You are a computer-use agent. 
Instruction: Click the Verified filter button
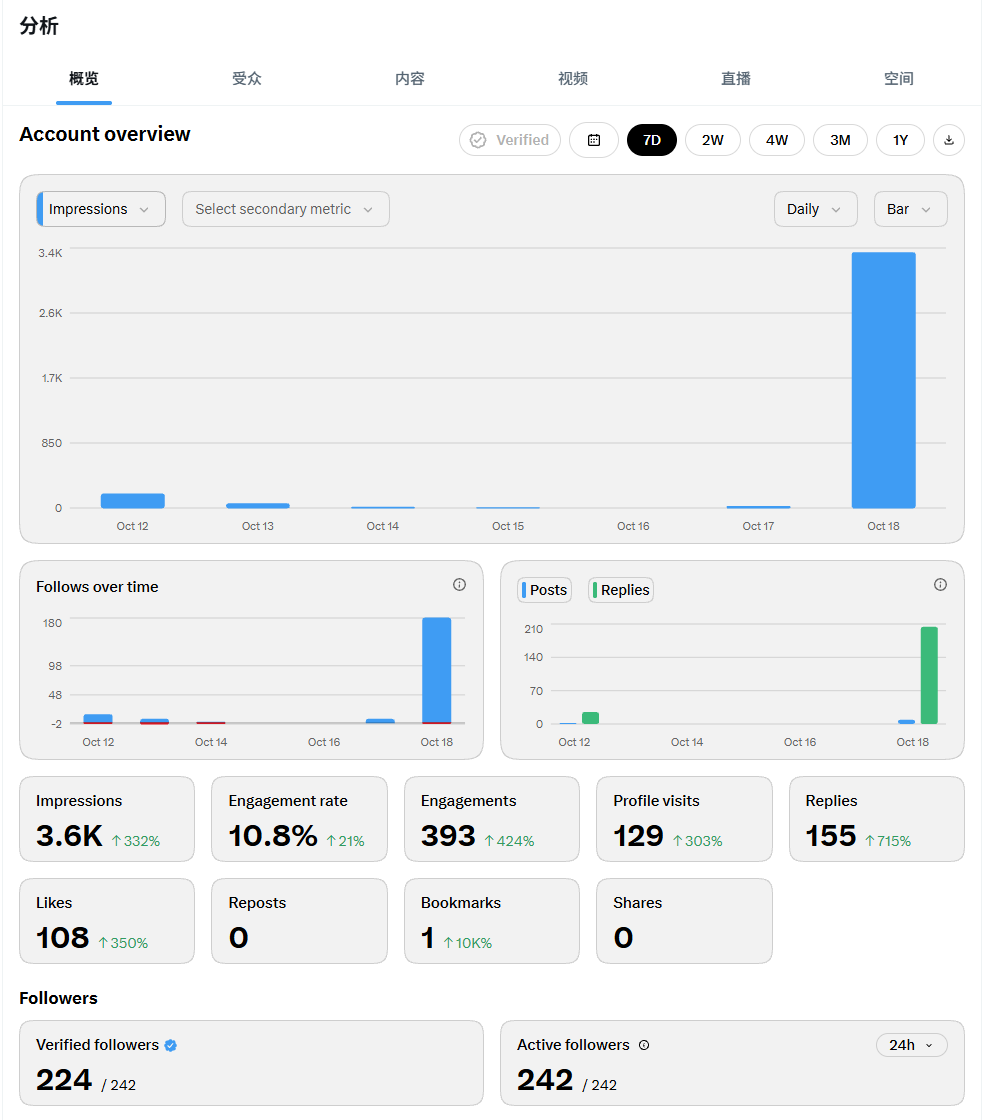pyautogui.click(x=510, y=140)
